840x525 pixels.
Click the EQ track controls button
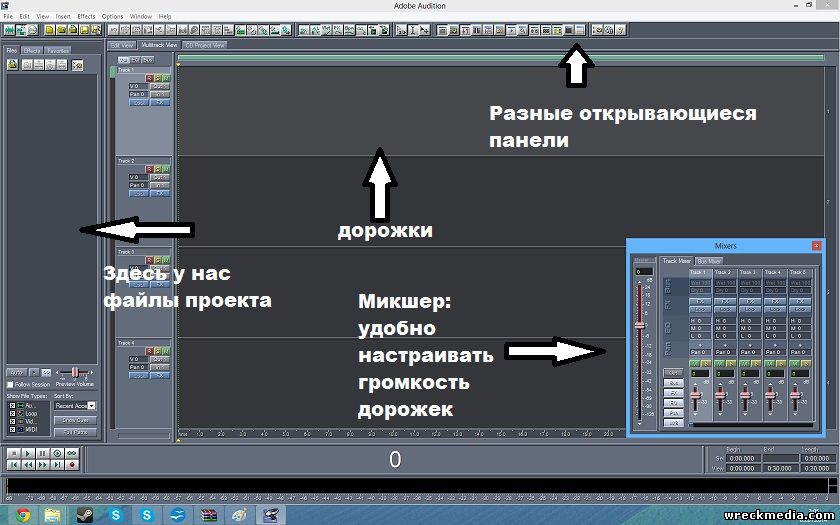[136, 59]
